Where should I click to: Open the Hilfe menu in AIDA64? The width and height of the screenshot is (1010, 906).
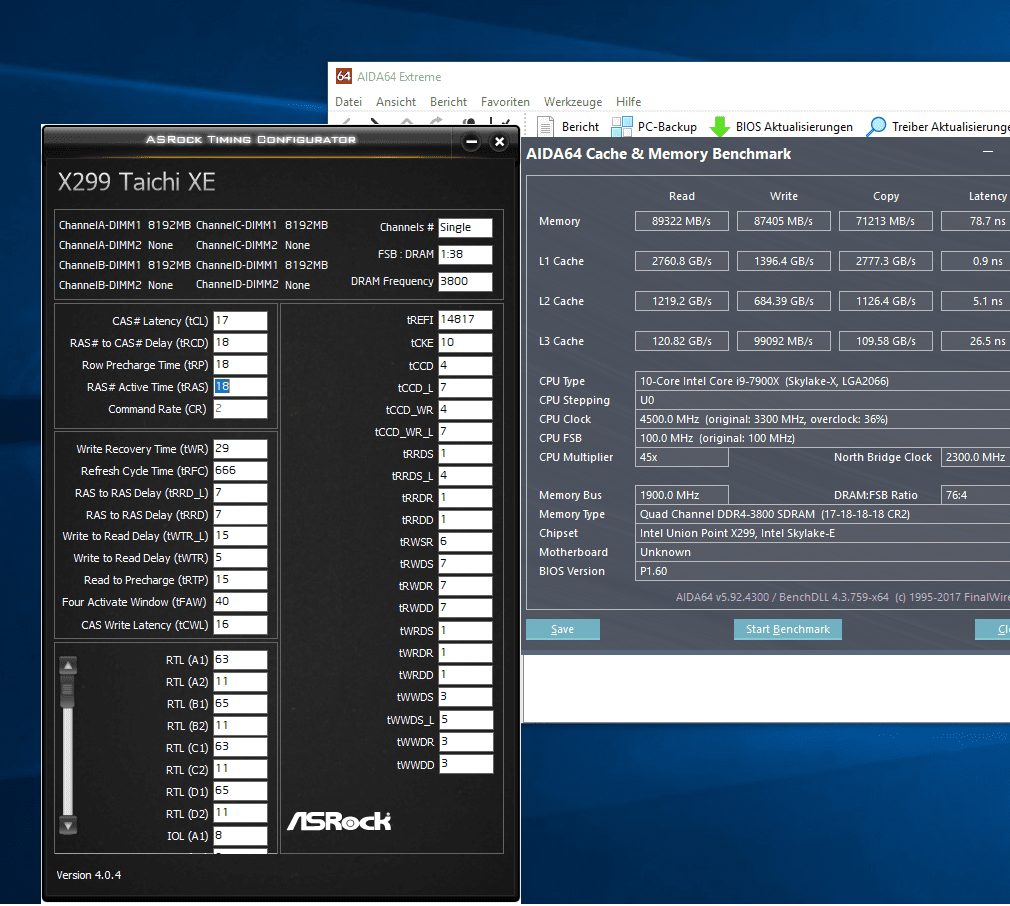629,102
